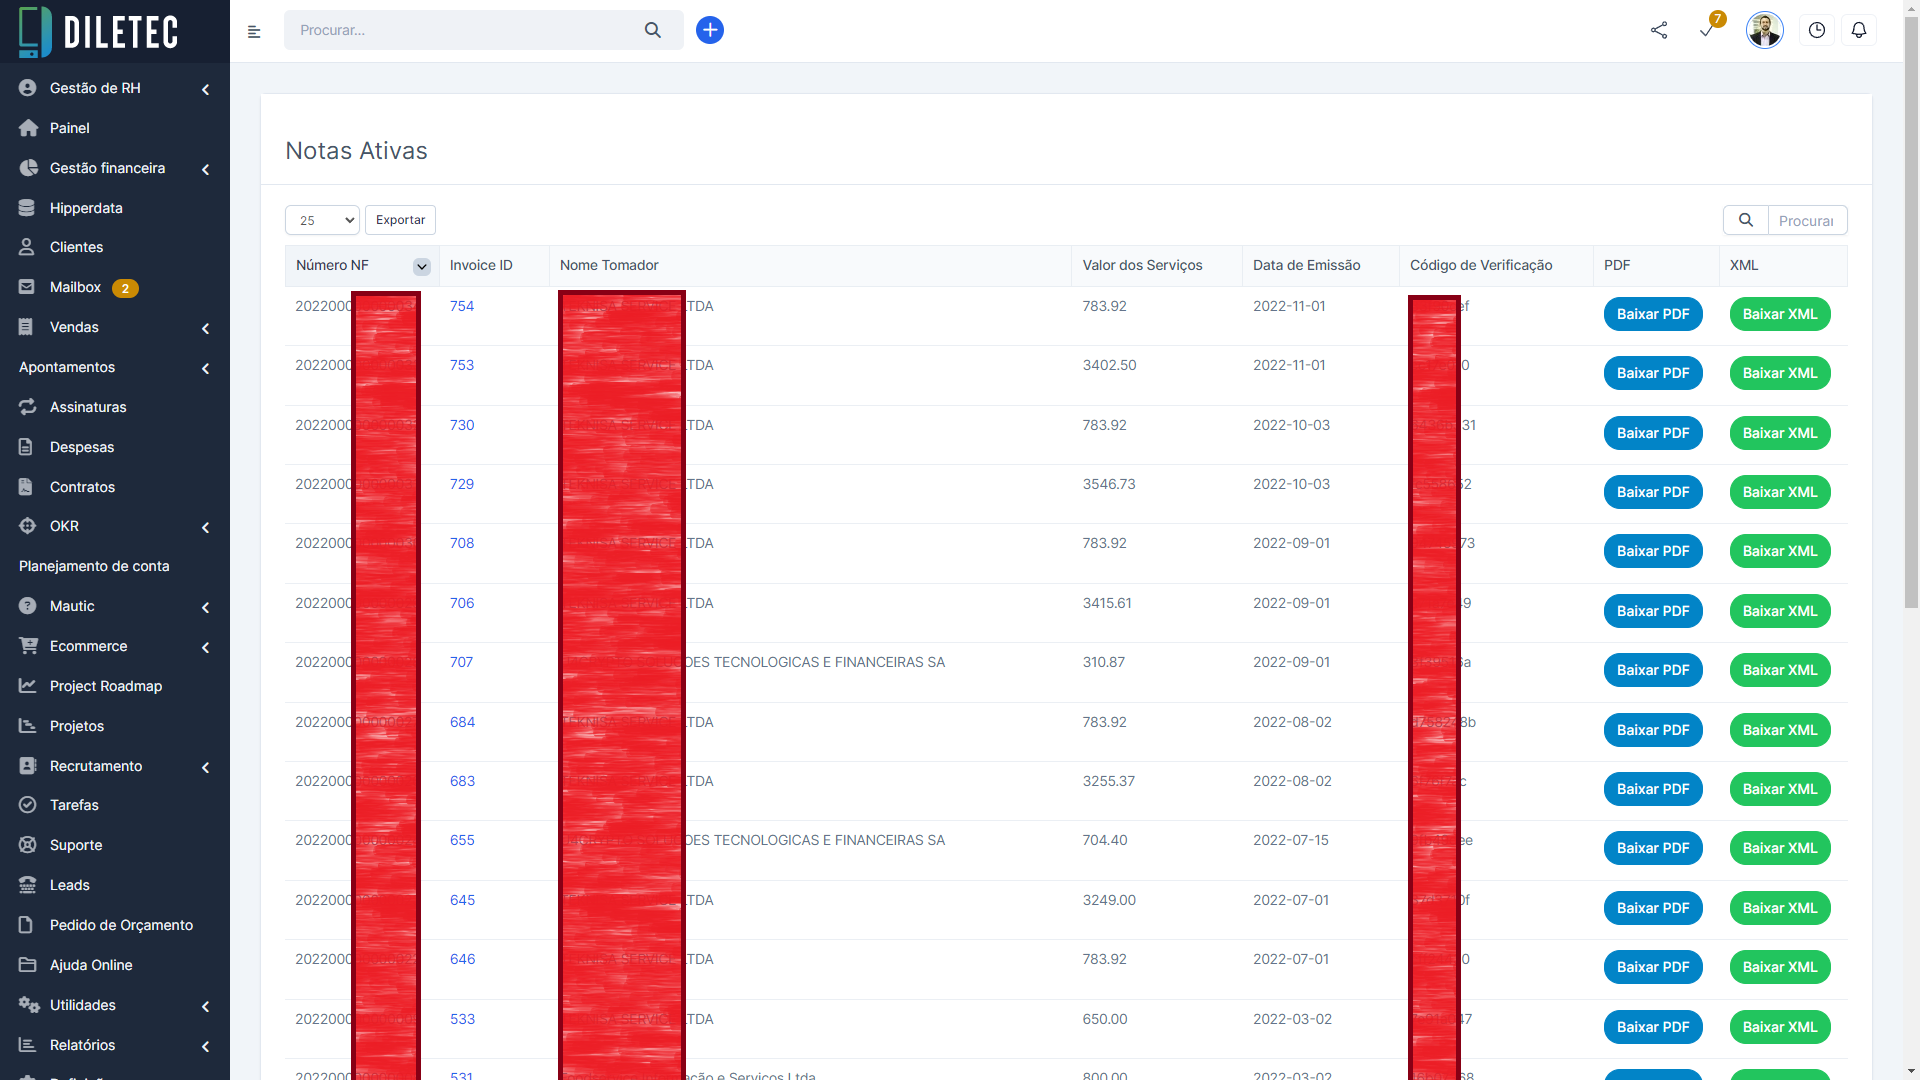Screen dimensions: 1920x1080
Task: Click the table Procurar input field
Action: [1806, 221]
